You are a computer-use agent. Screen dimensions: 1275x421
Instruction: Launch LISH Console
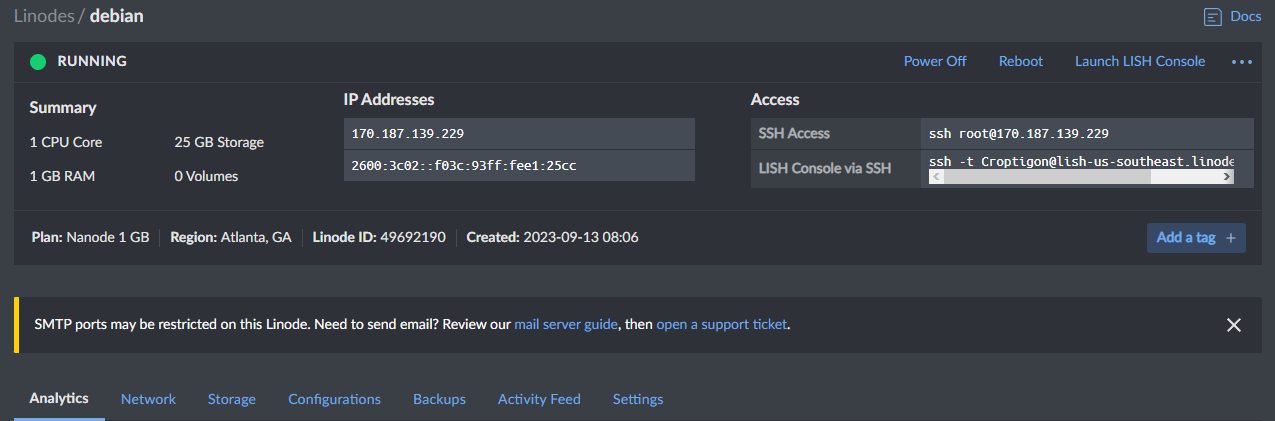pyautogui.click(x=1140, y=61)
